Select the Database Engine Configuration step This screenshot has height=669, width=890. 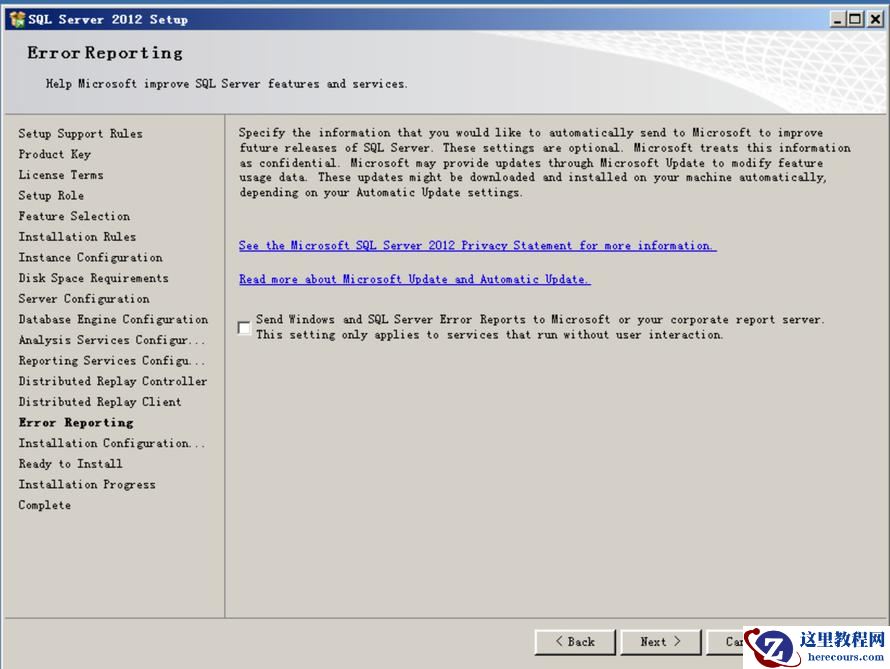pos(113,319)
